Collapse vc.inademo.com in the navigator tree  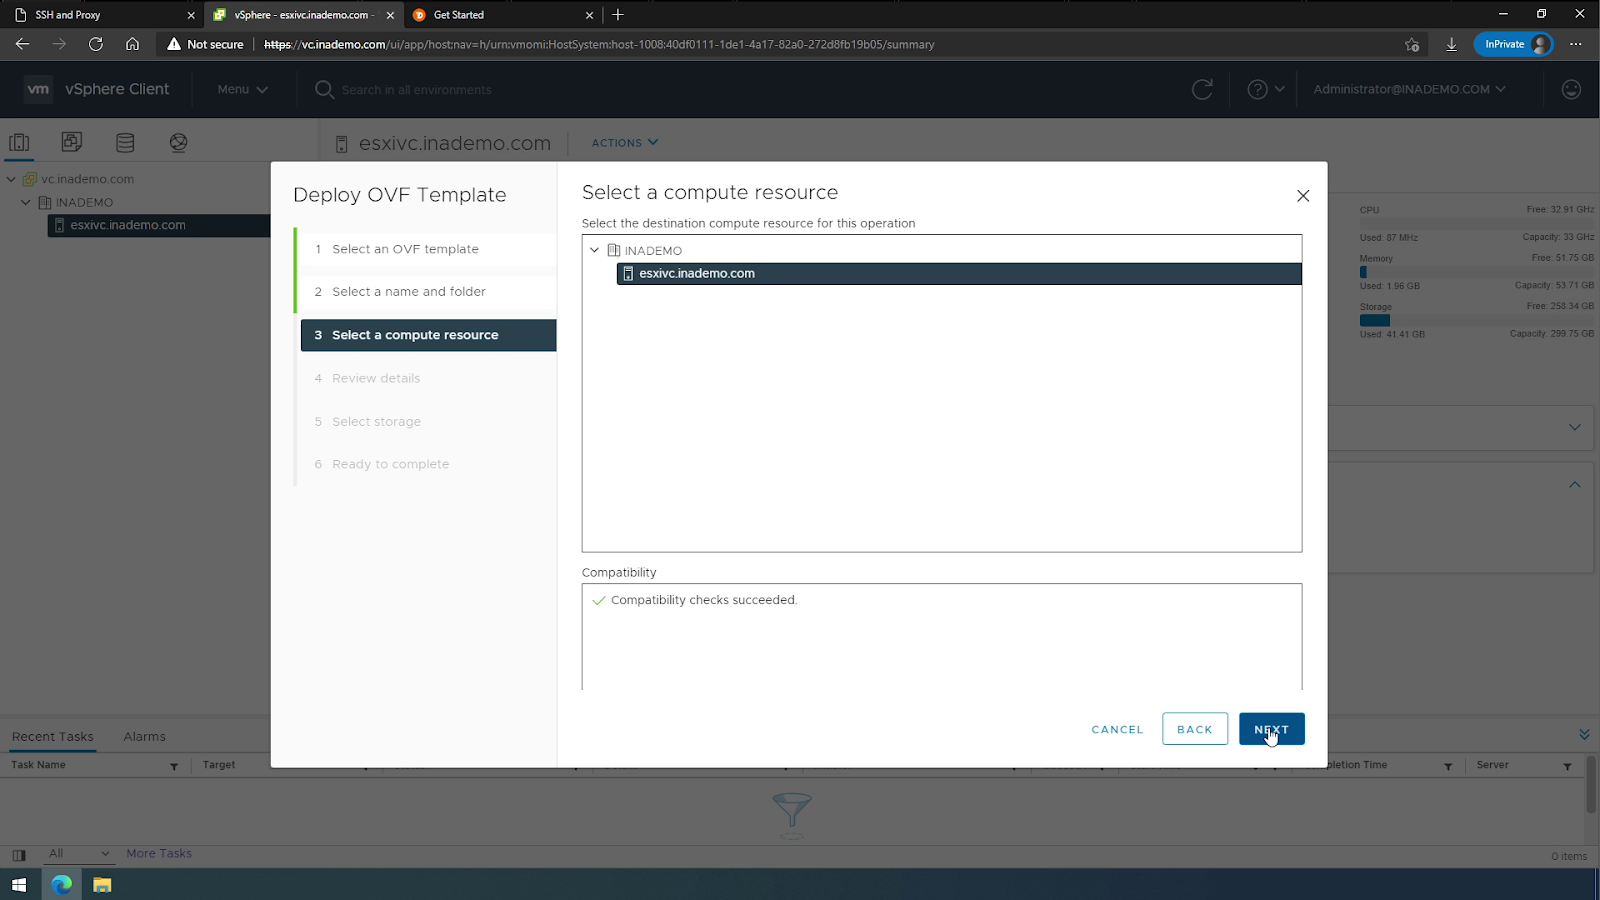click(11, 179)
